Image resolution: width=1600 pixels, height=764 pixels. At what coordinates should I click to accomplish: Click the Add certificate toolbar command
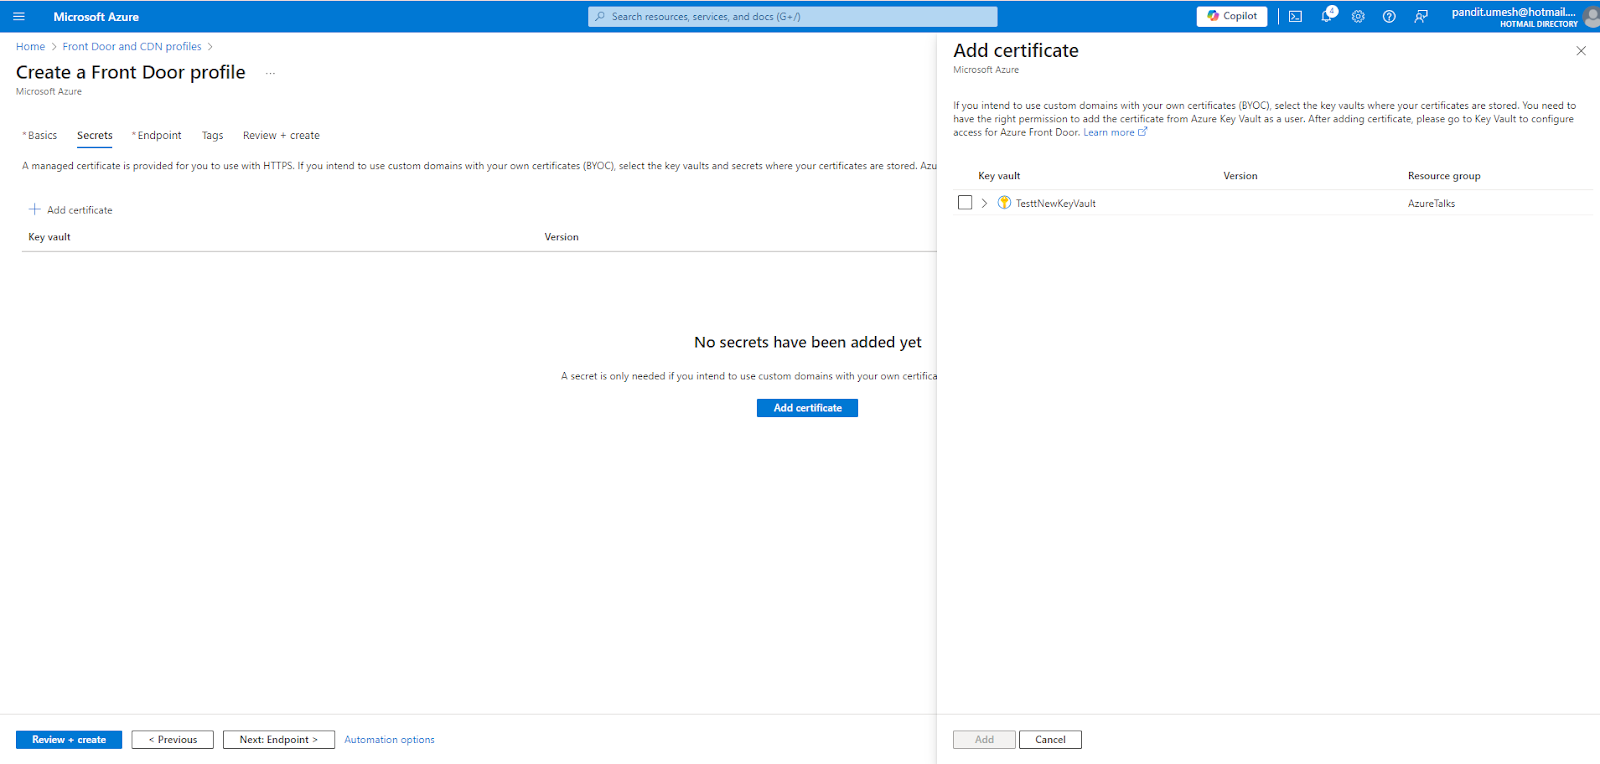pos(71,210)
